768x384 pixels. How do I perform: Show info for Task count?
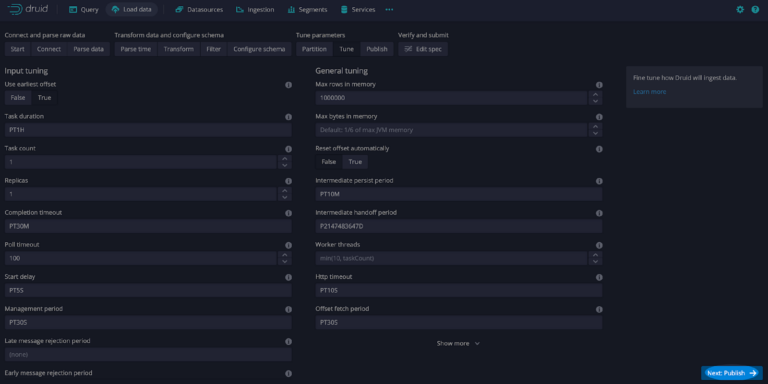pyautogui.click(x=288, y=149)
